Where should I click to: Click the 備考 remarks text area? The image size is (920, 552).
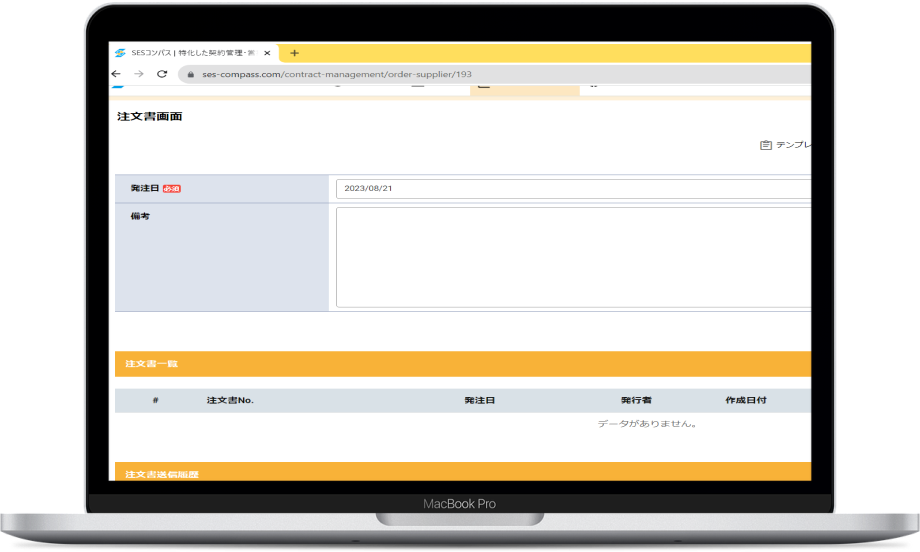[x=573, y=258]
